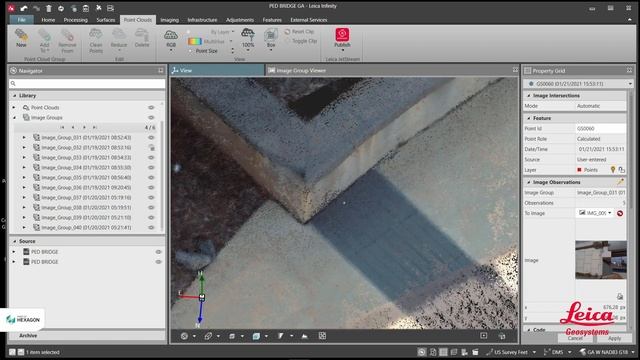This screenshot has width=640, height=360.
Task: Hide Image_Group_031 with its eye icon
Action: pyautogui.click(x=151, y=138)
